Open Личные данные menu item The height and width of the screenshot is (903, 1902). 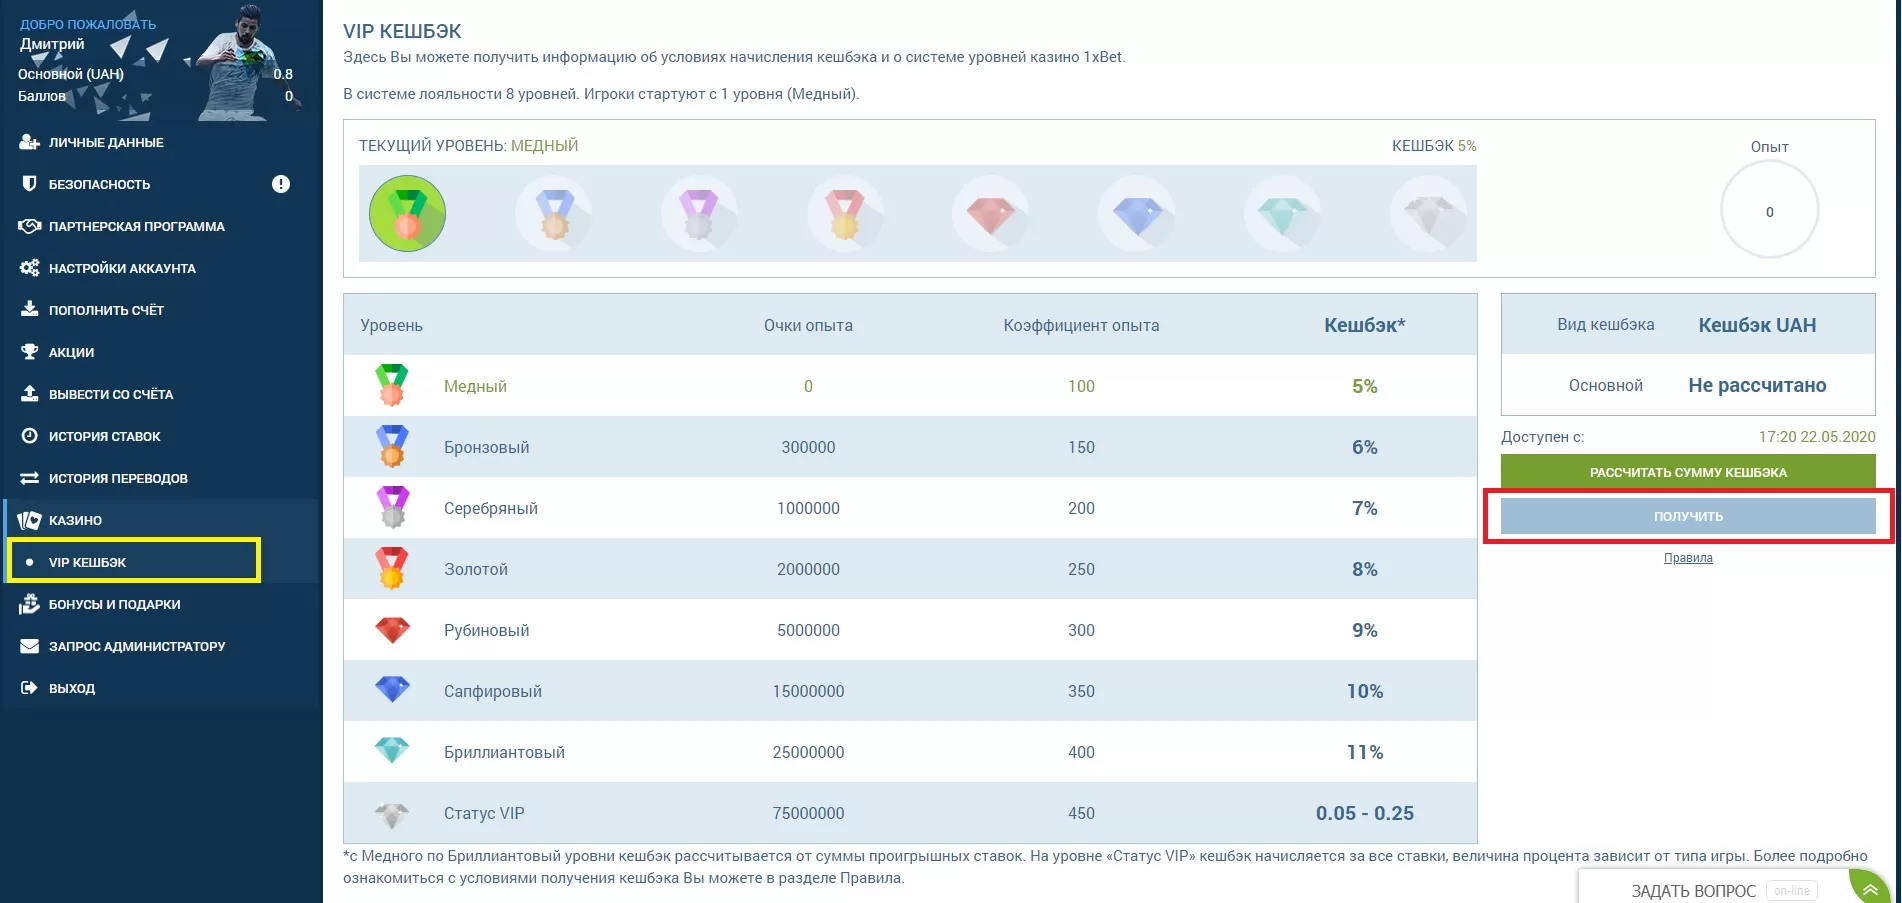click(106, 142)
